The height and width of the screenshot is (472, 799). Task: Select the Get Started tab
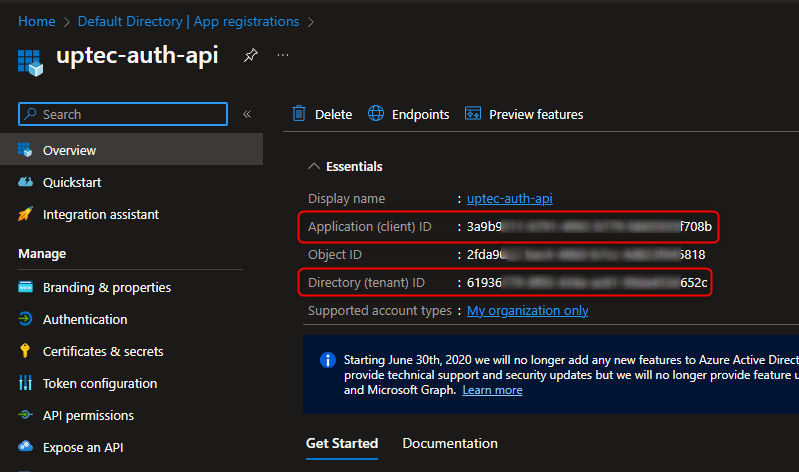341,443
